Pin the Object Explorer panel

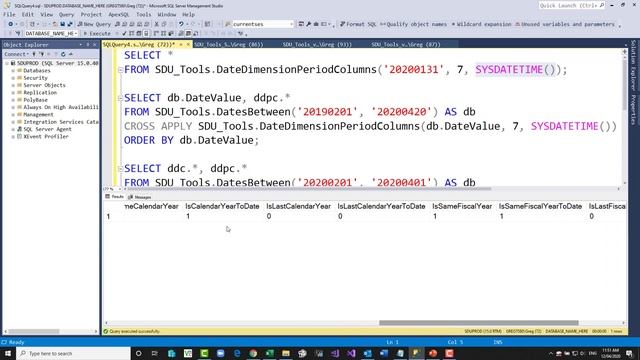[x=87, y=44]
